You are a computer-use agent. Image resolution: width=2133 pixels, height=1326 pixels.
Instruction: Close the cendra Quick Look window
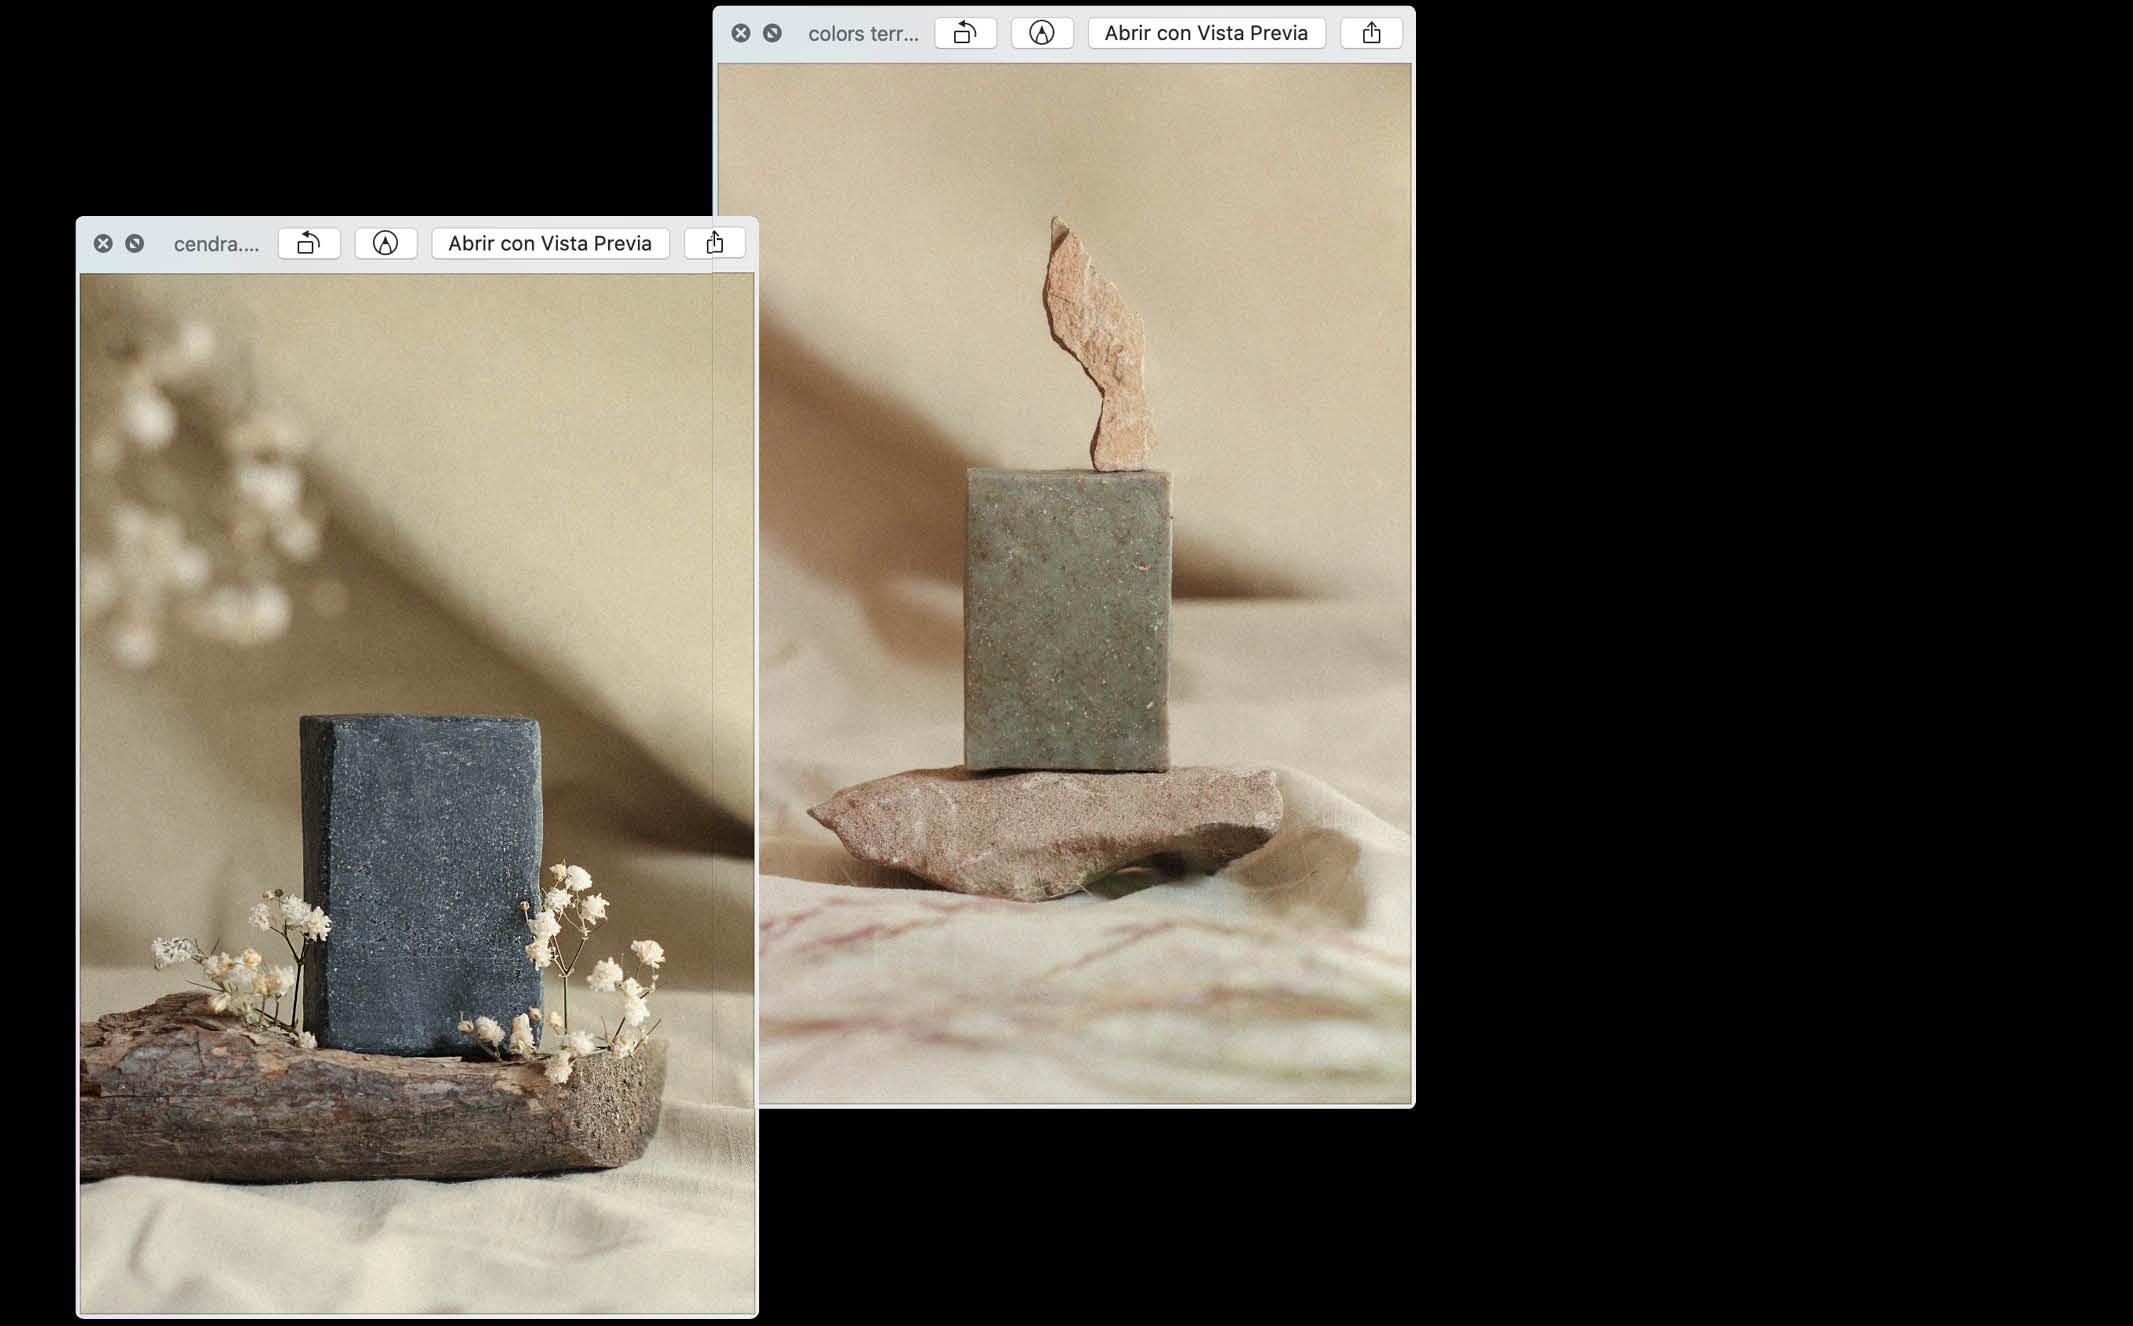coord(103,243)
